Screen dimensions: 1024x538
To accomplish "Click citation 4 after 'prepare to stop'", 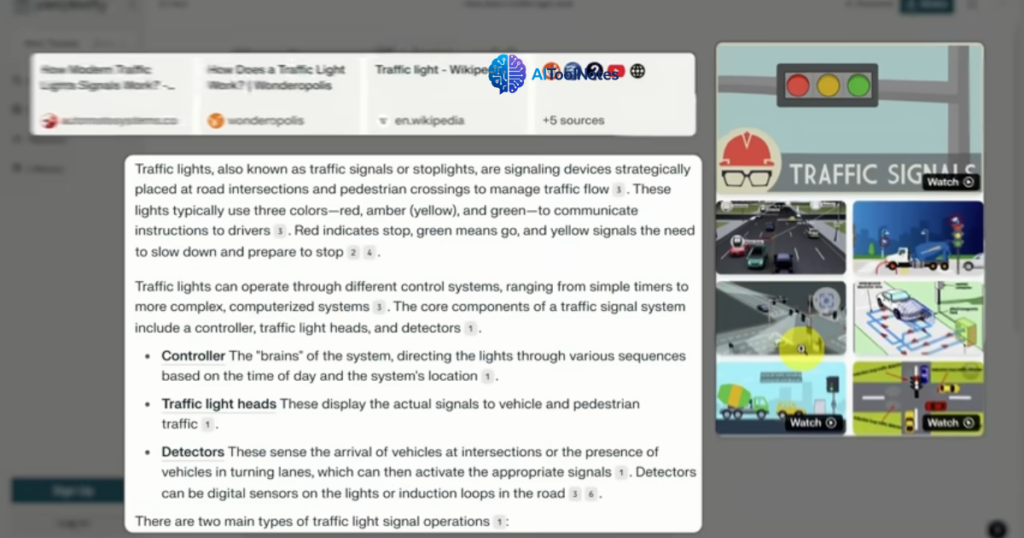I will point(369,253).
